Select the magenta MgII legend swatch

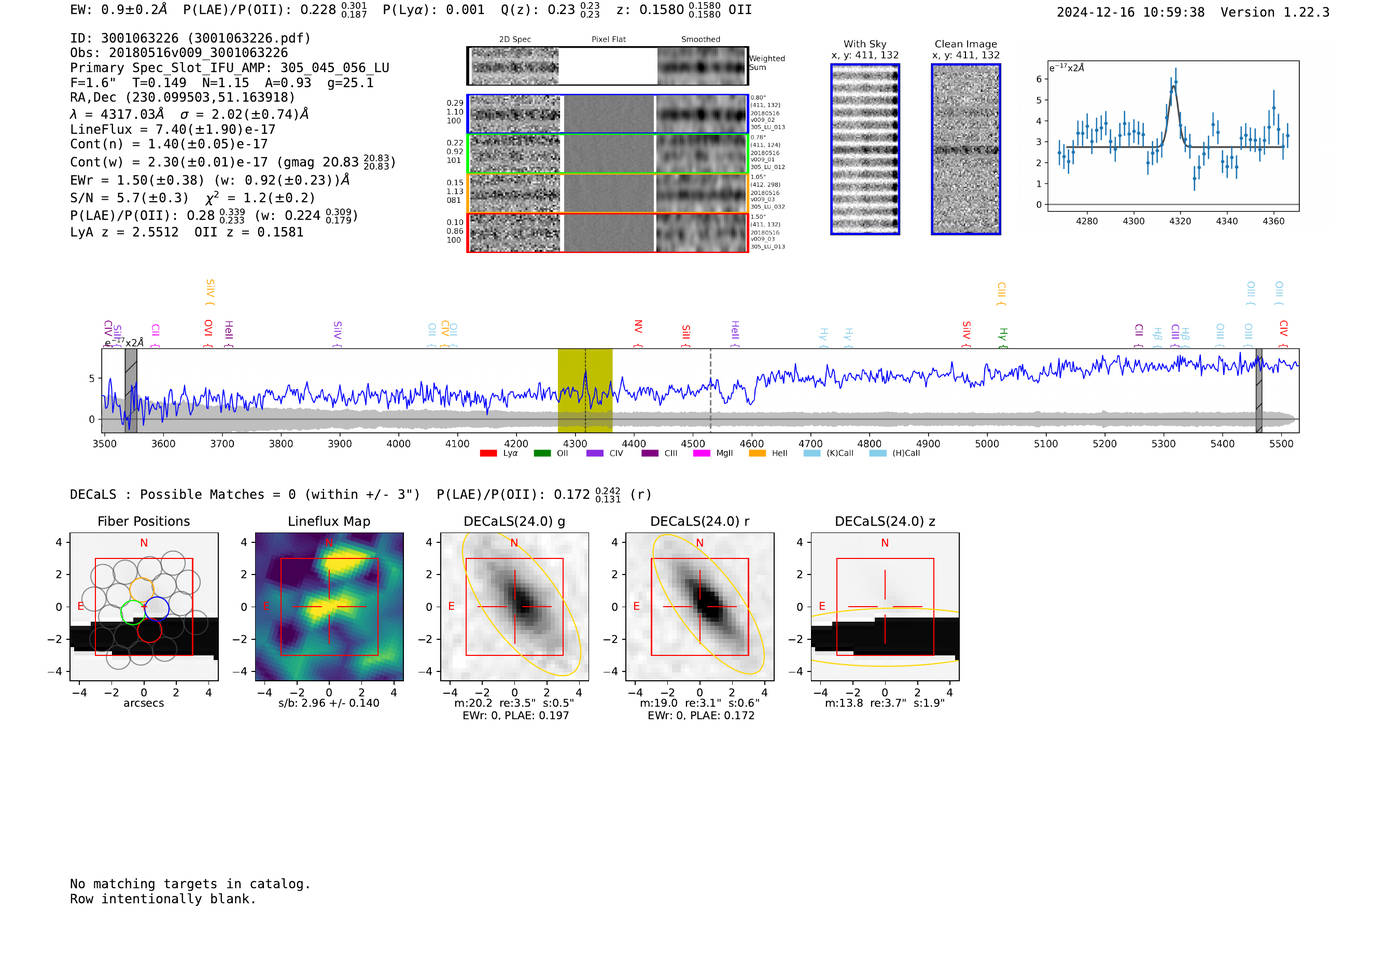[701, 454]
